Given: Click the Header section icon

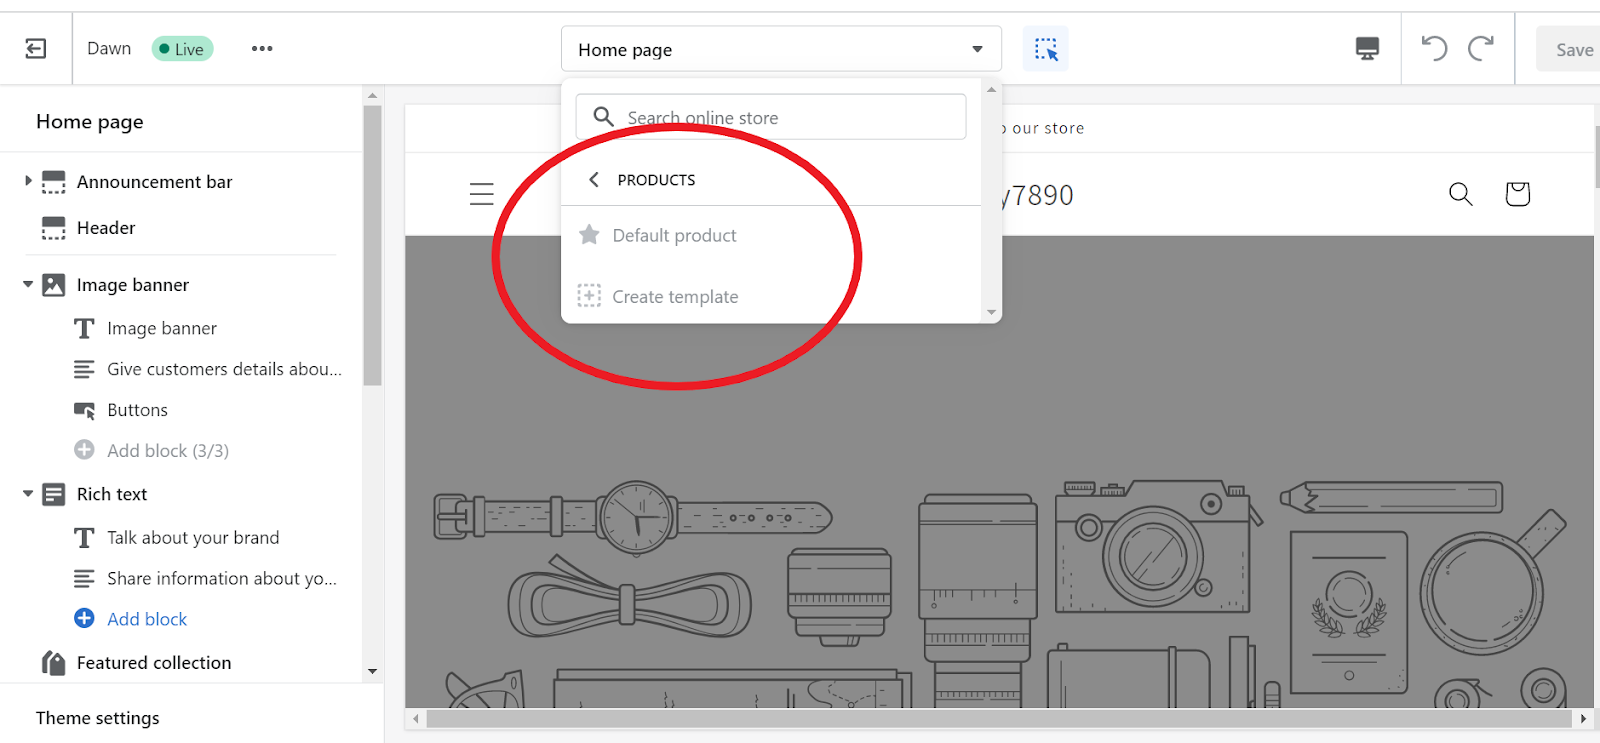Looking at the screenshot, I should [54, 228].
